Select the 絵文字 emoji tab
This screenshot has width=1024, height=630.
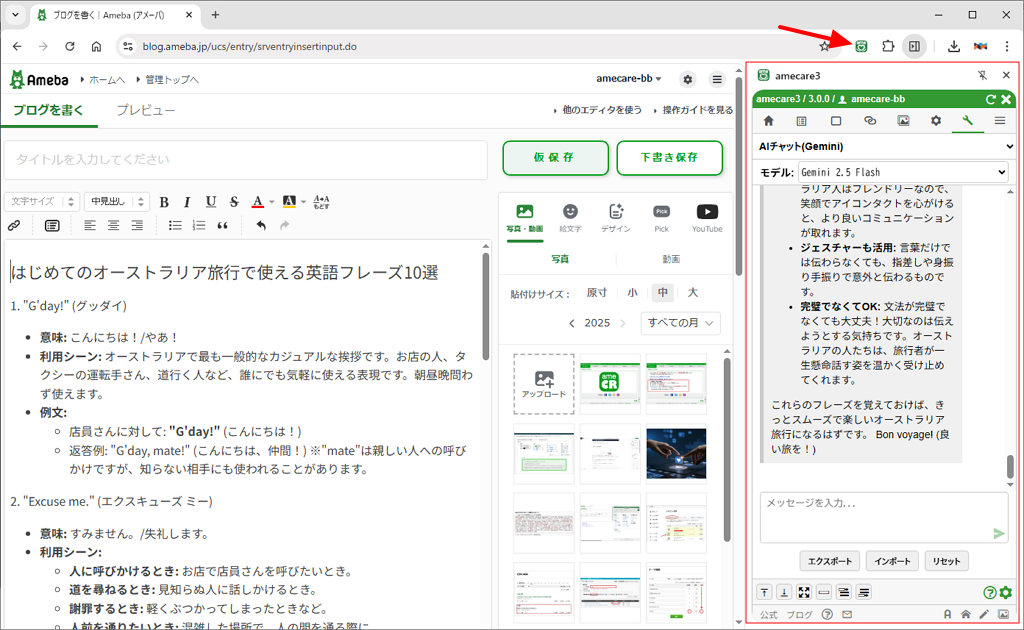pos(570,218)
